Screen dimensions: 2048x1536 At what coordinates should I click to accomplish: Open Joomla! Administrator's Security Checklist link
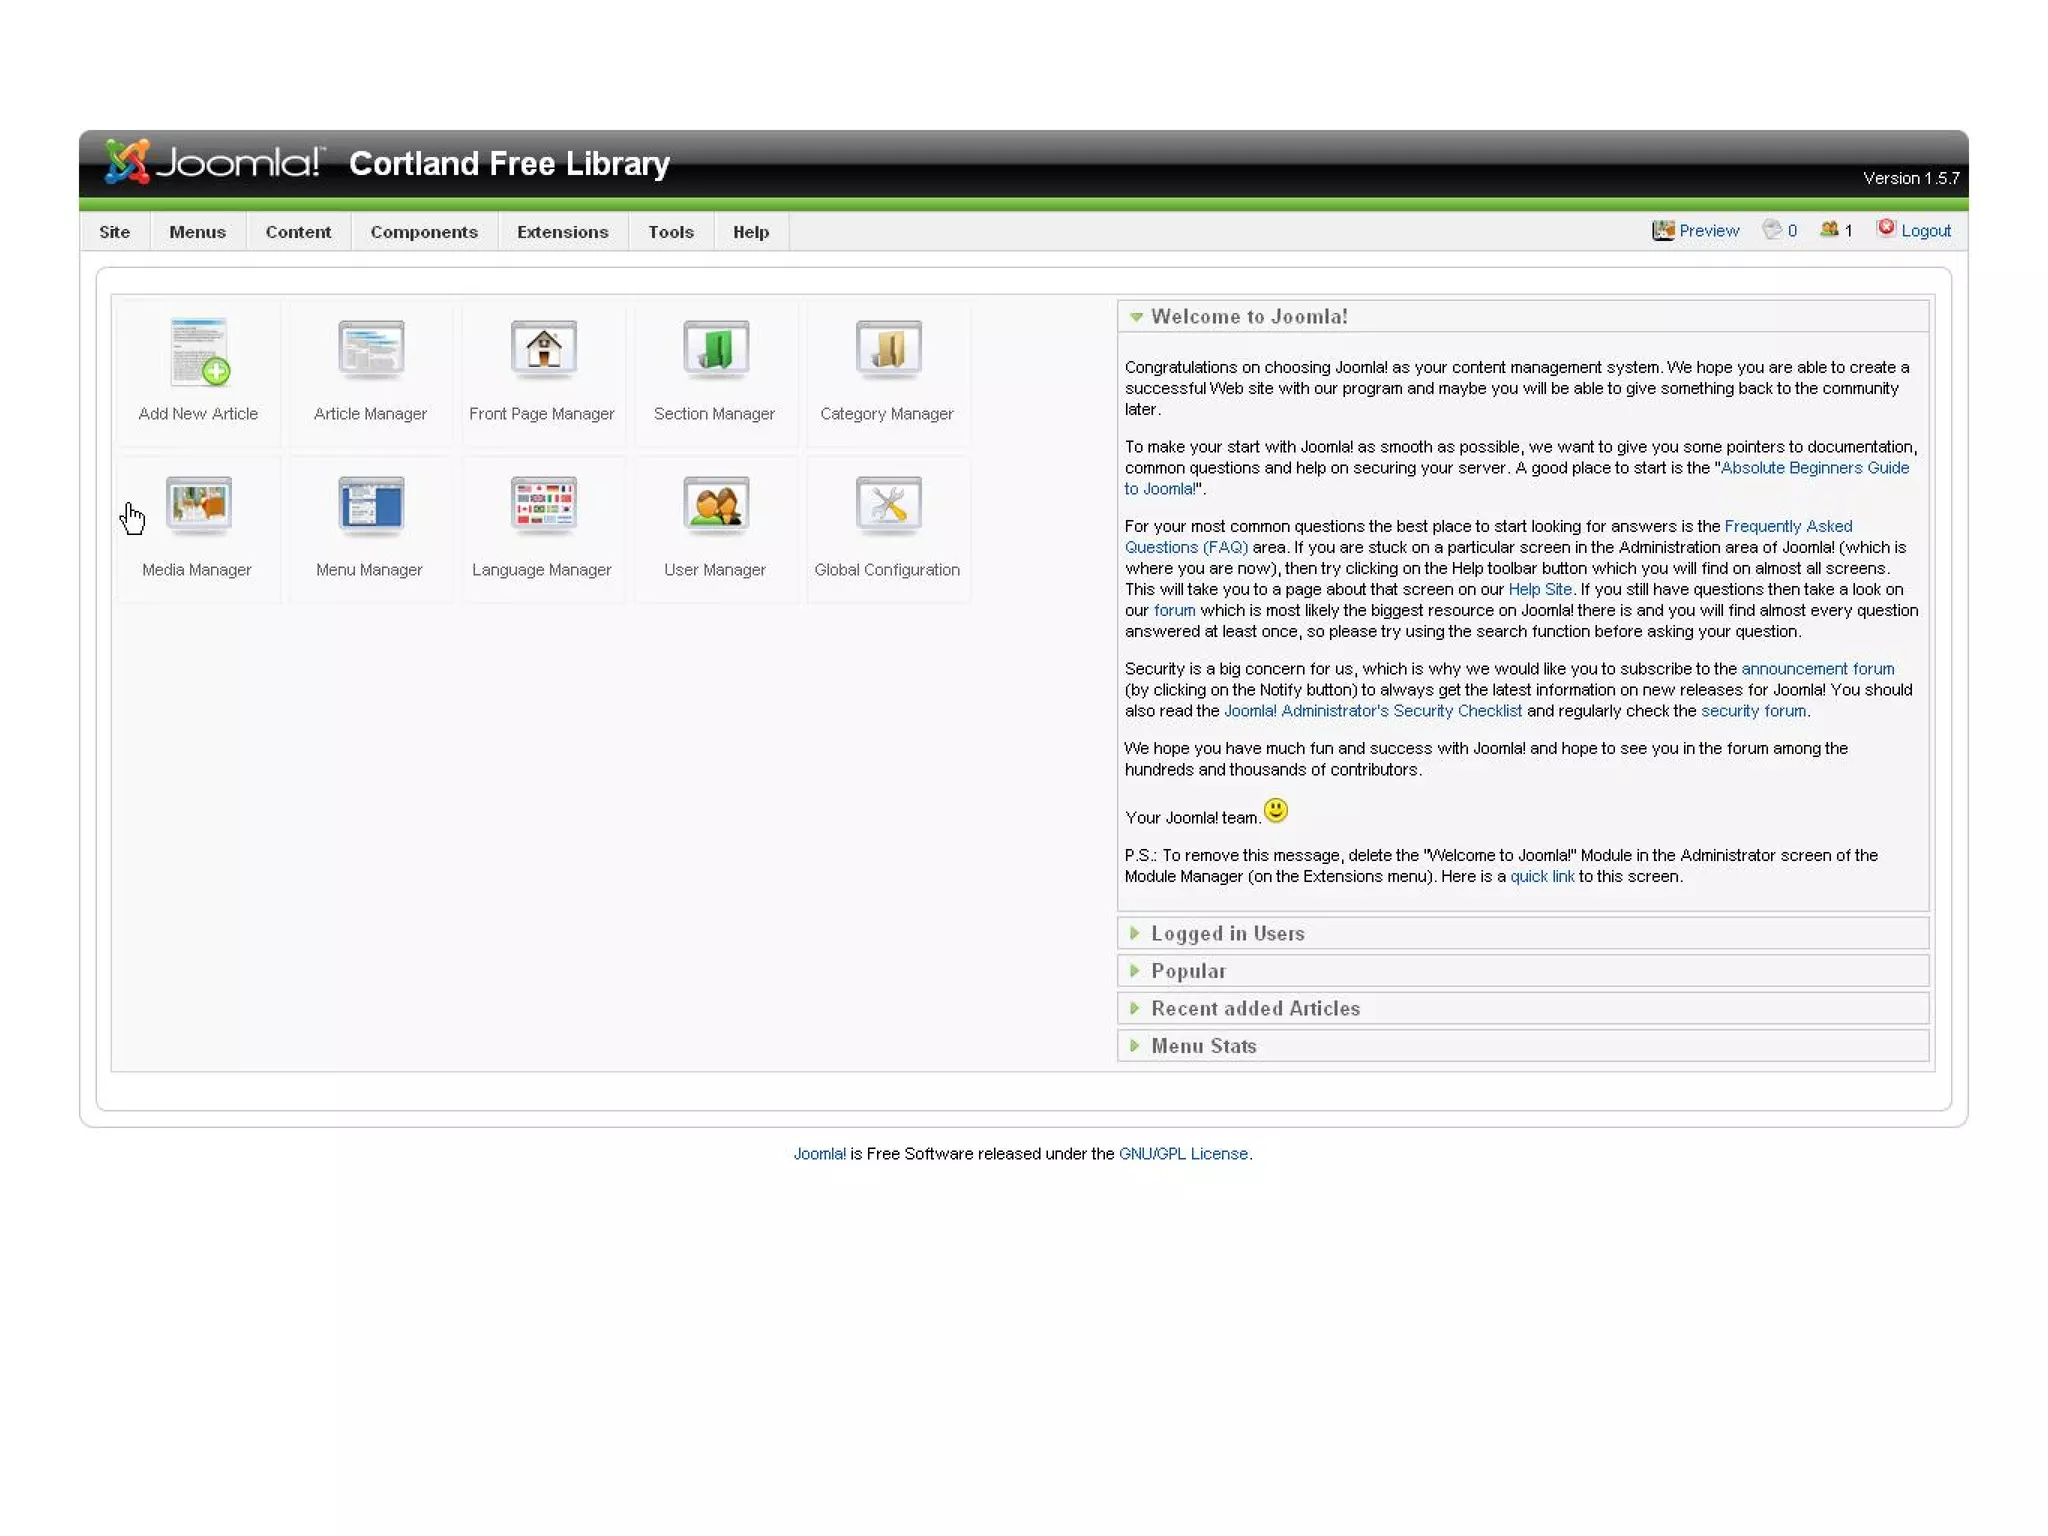coord(1373,711)
